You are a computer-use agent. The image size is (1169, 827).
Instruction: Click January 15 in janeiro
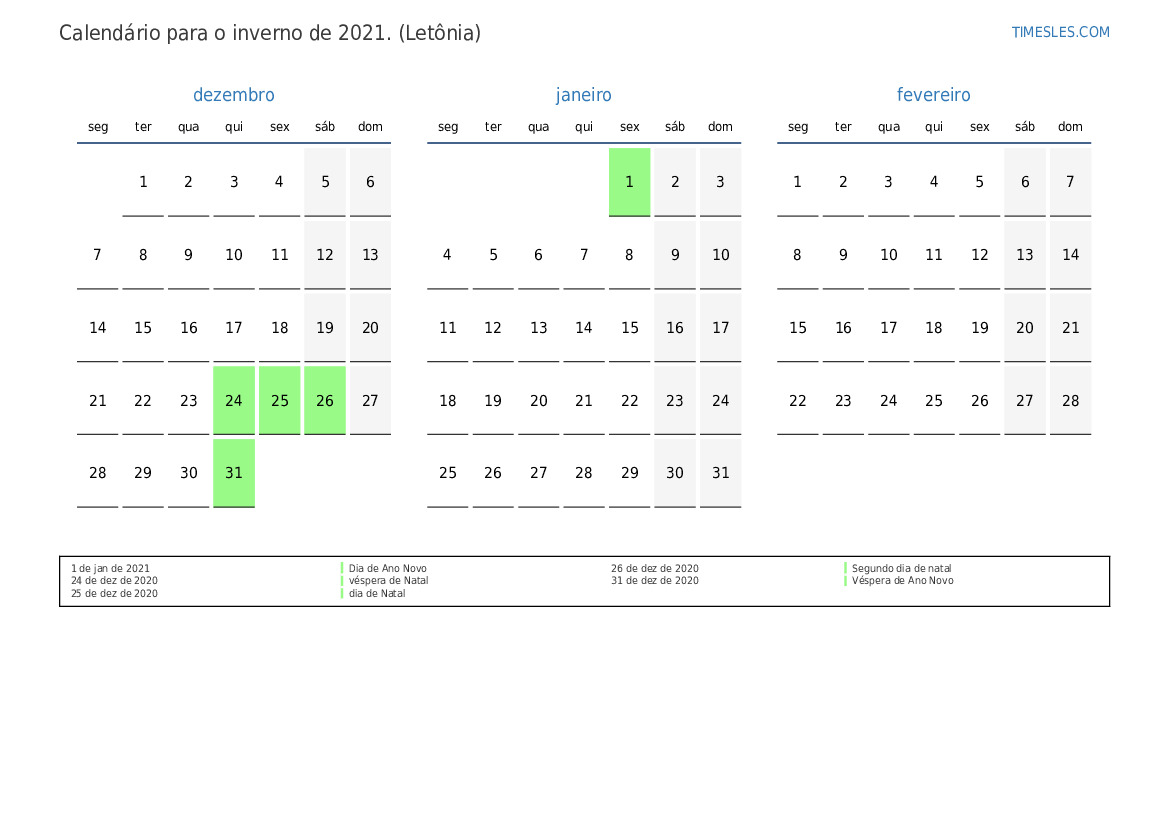point(629,328)
